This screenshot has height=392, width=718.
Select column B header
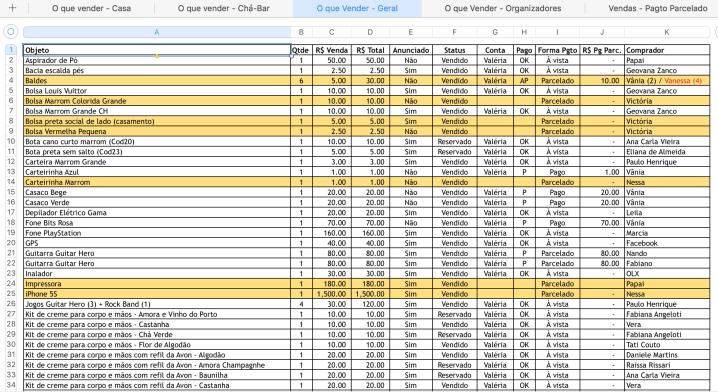(301, 32)
